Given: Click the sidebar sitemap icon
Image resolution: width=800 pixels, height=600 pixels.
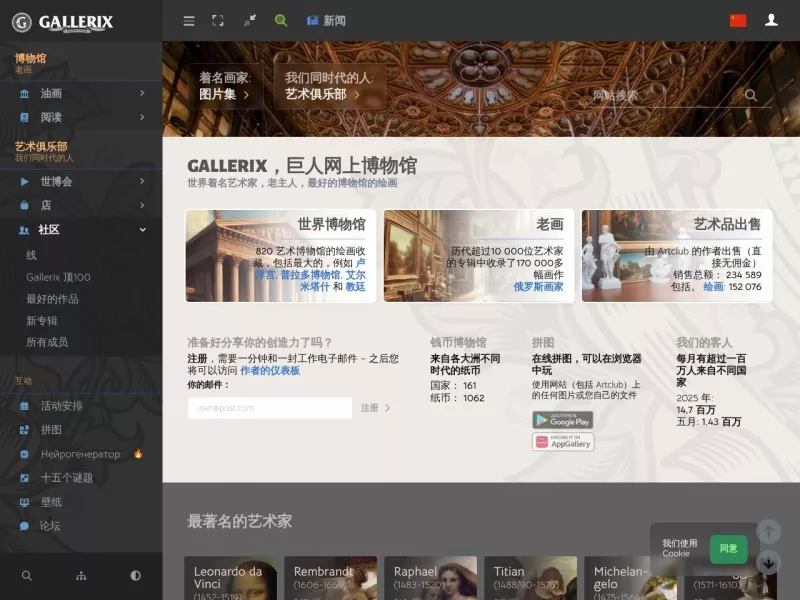Looking at the screenshot, I should 81,576.
